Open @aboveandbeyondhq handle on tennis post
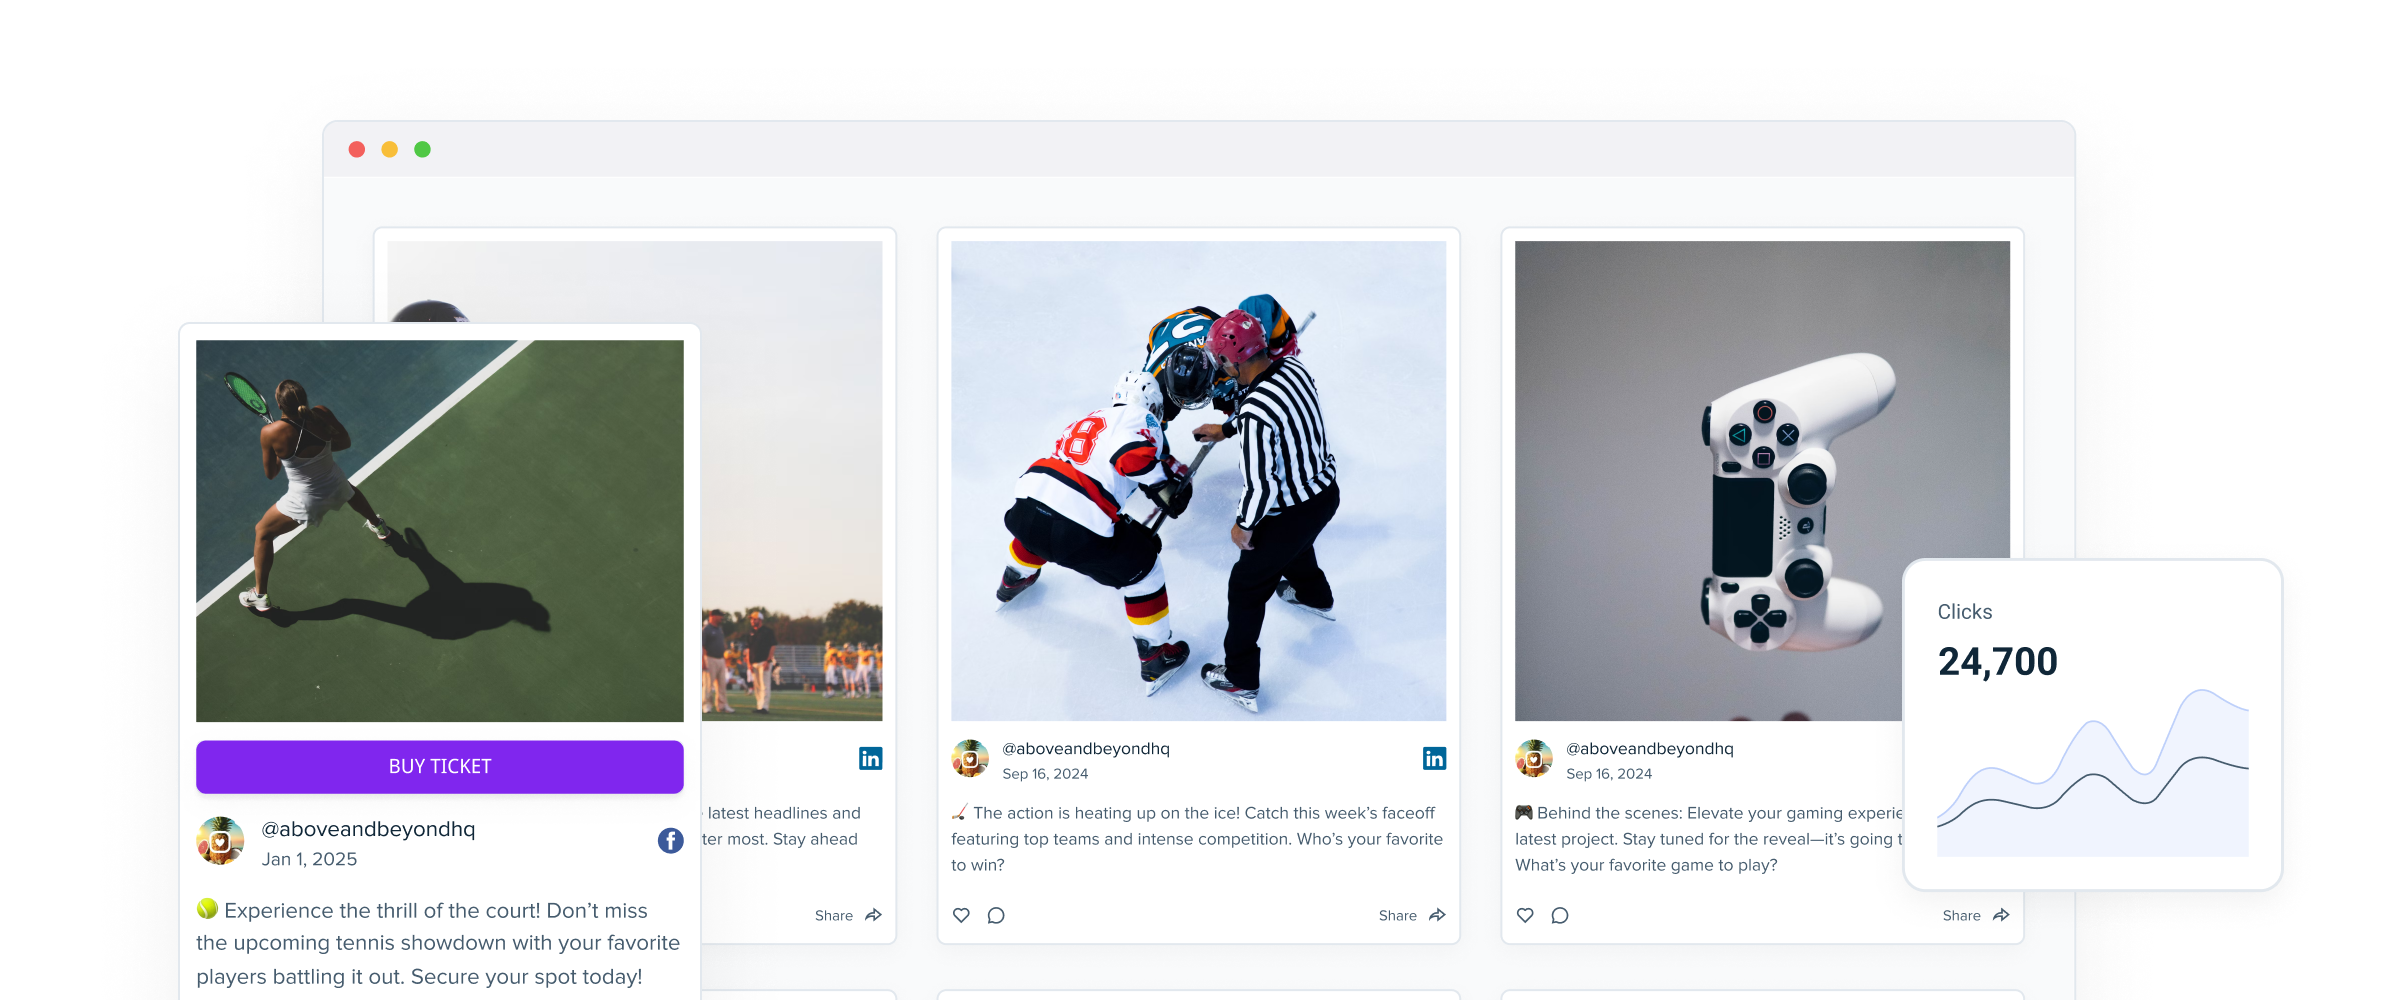 point(368,829)
